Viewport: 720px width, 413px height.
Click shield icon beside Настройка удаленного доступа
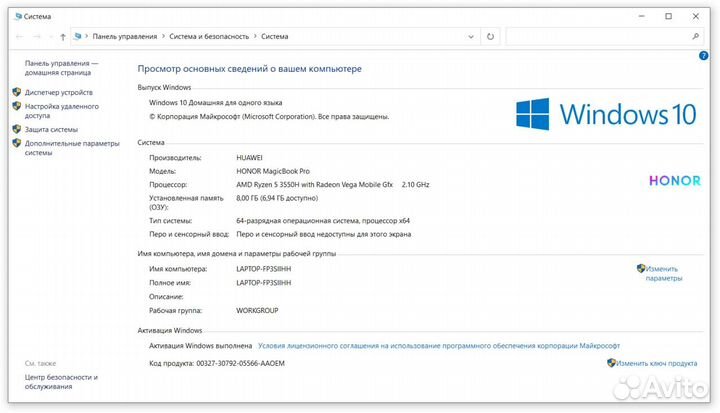click(17, 106)
